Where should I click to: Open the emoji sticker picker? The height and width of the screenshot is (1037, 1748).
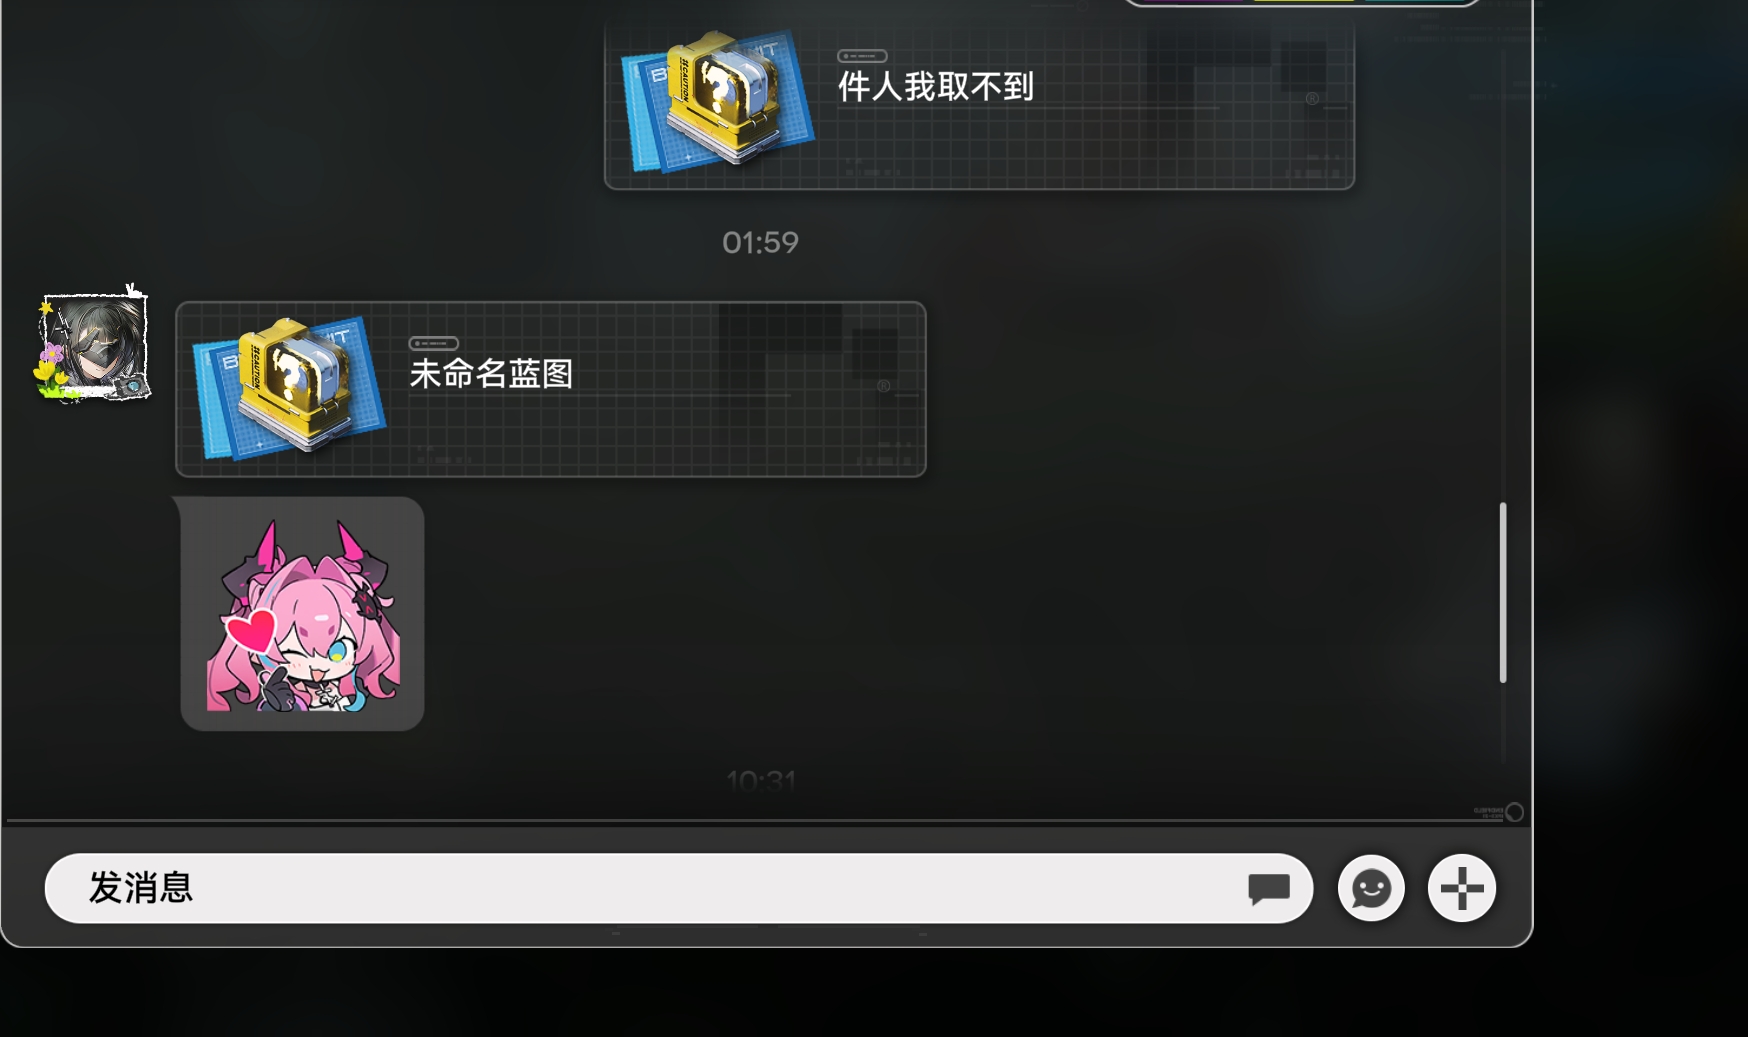coord(1371,888)
